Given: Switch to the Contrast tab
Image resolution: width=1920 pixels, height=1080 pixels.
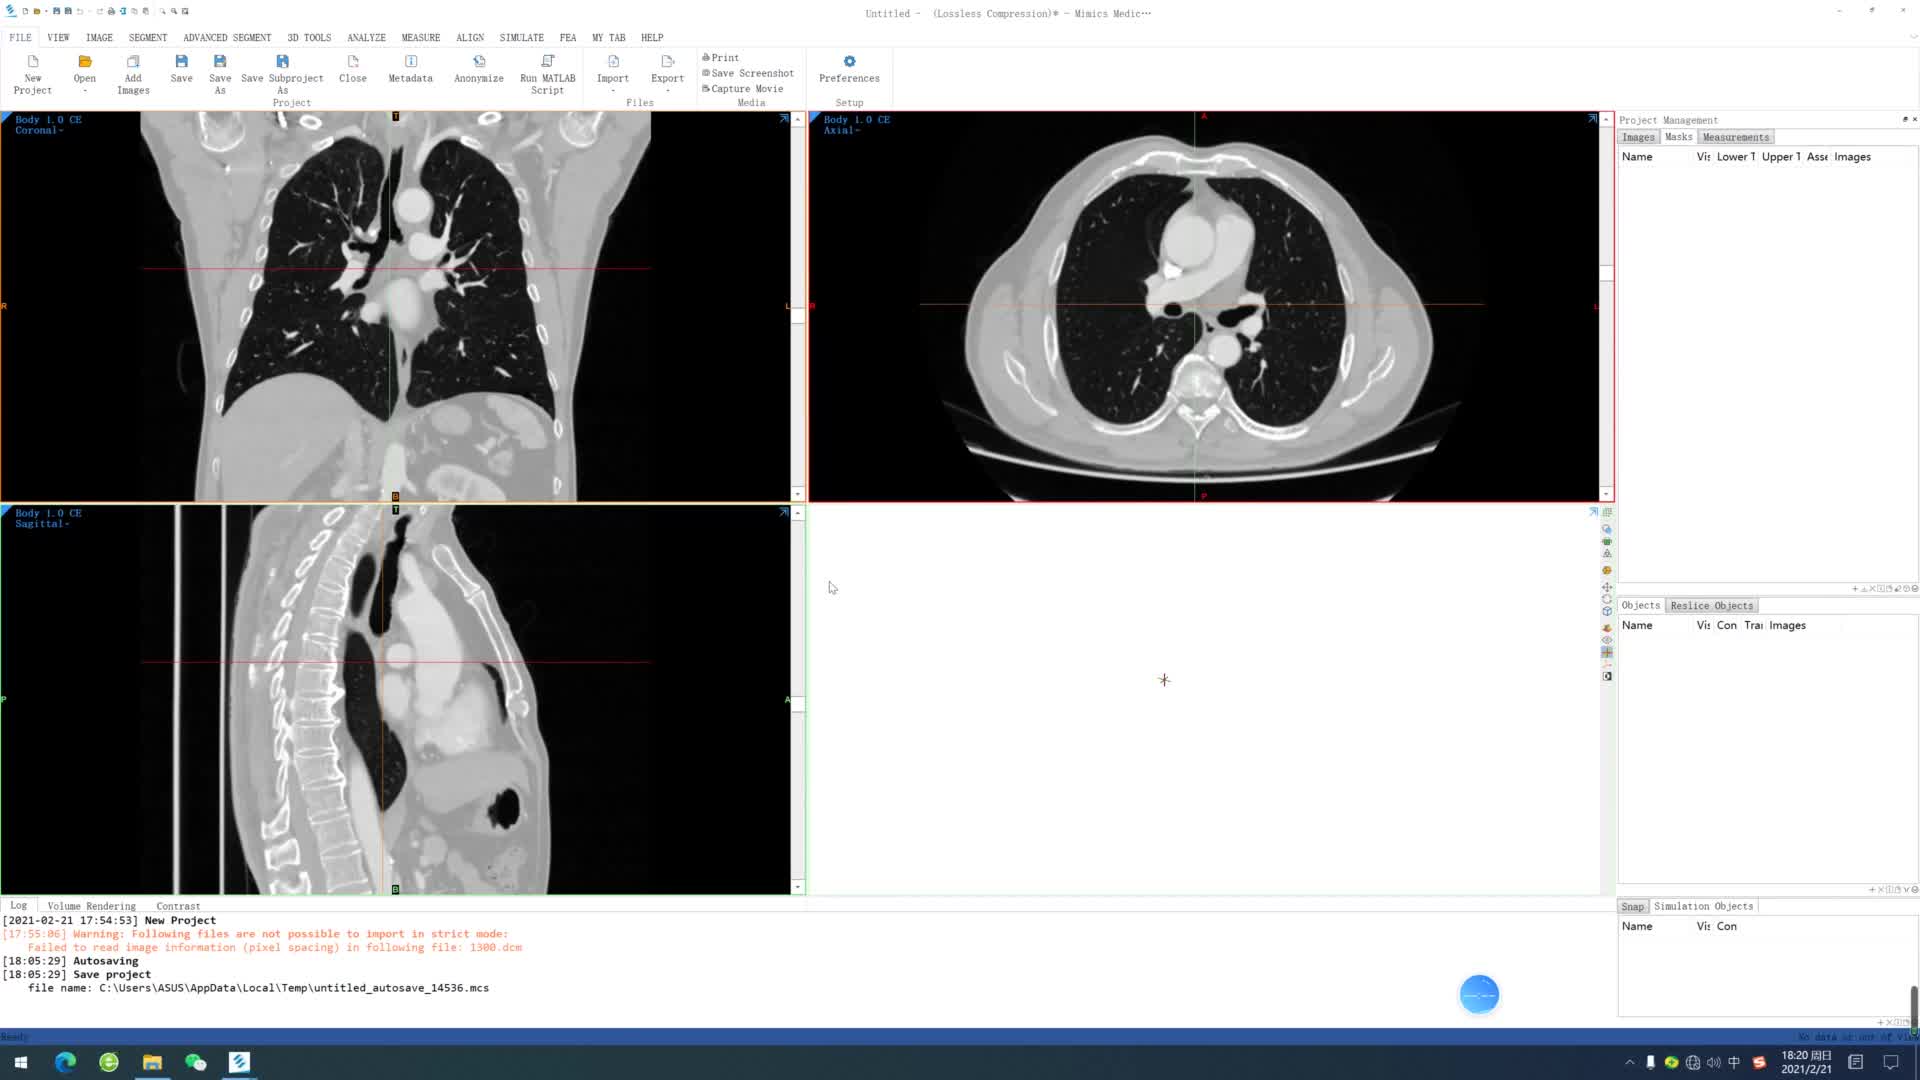Looking at the screenshot, I should coord(178,906).
